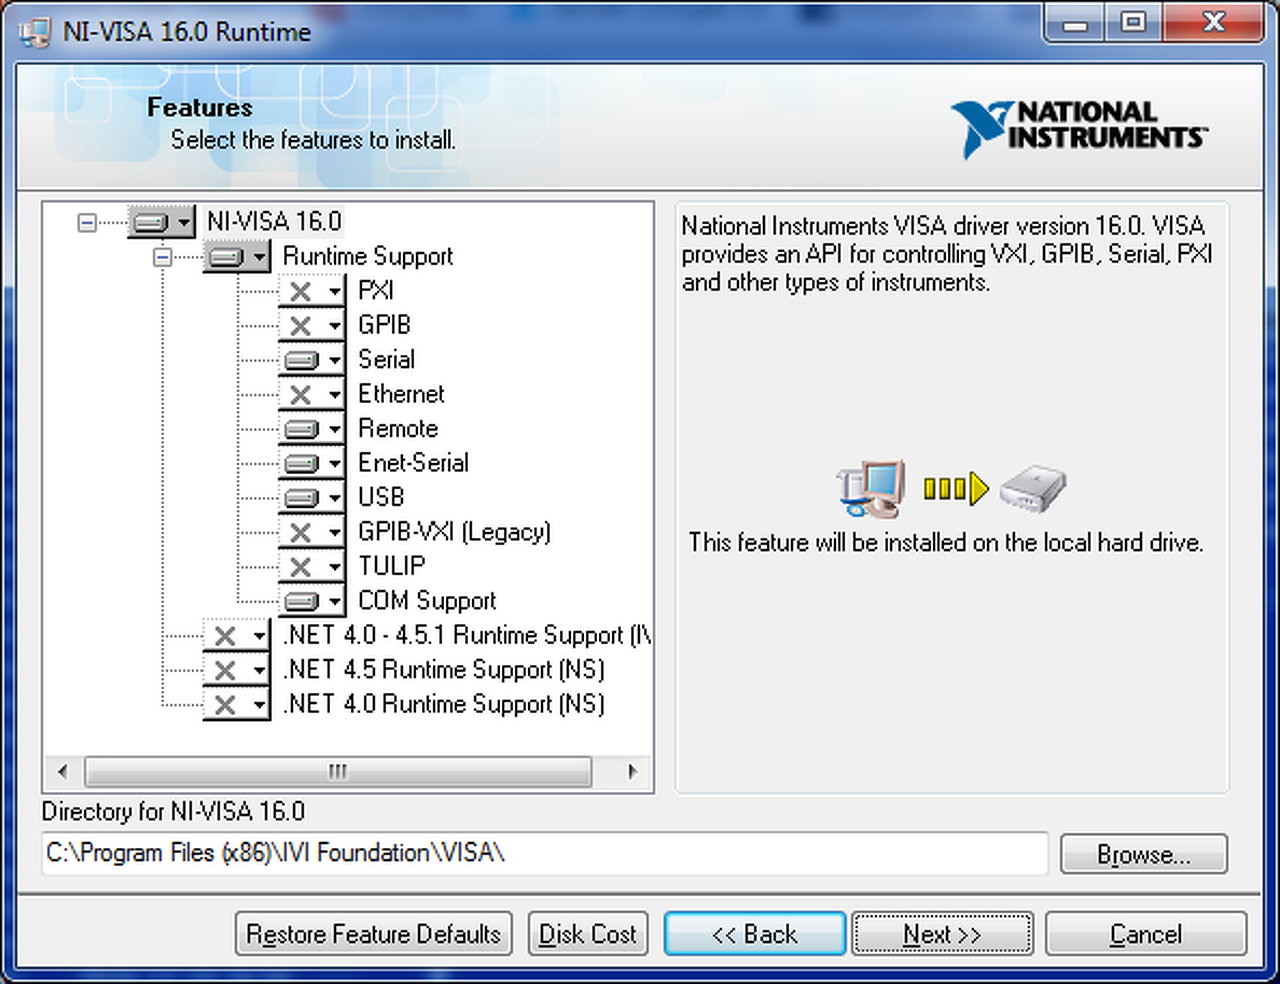Select the Runtime Support tree item

[x=367, y=256]
